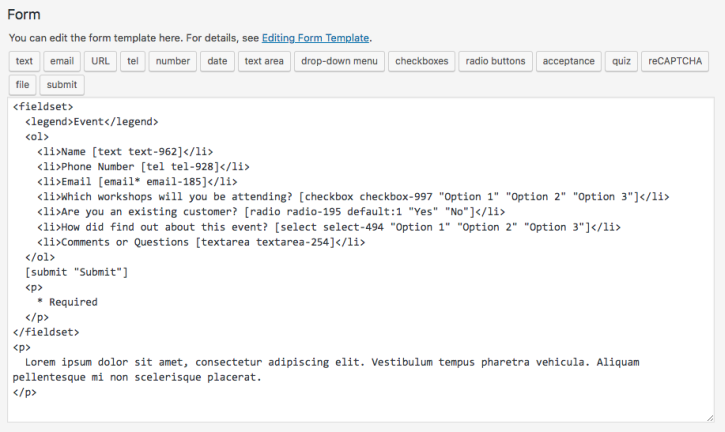725x432 pixels.
Task: Click the file upload tag button
Action: 22,85
